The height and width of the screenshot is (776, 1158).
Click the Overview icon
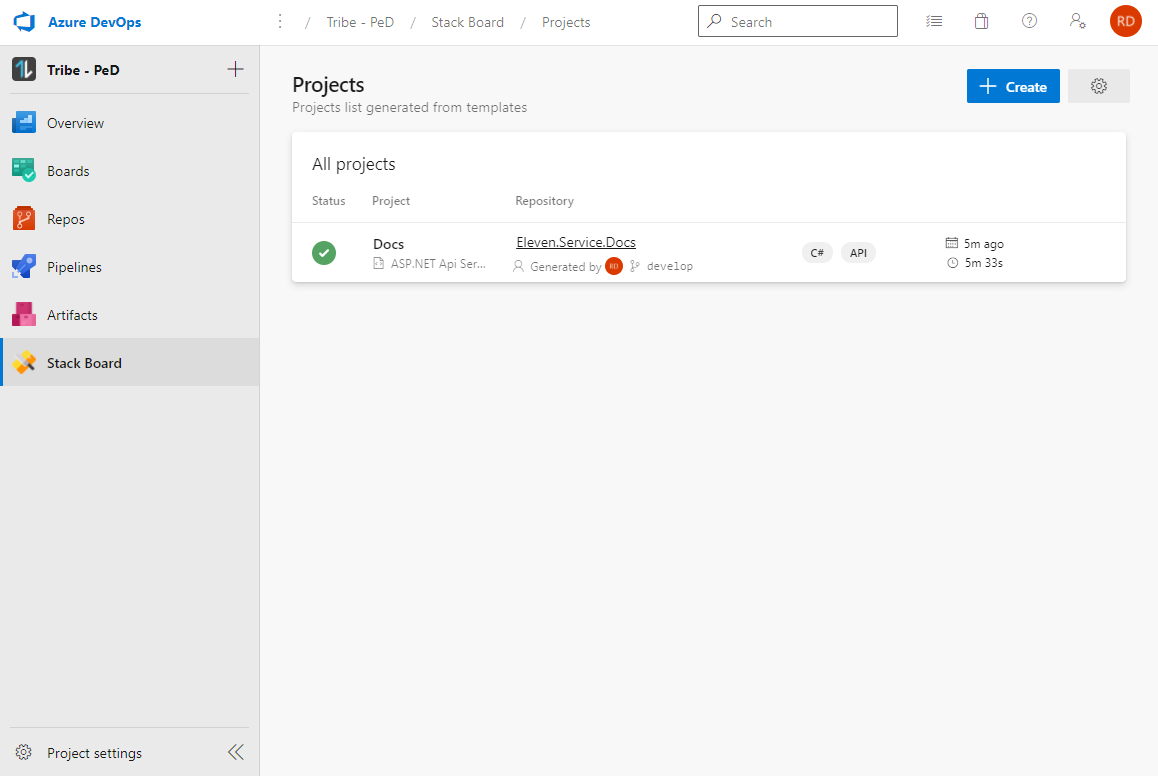[24, 122]
